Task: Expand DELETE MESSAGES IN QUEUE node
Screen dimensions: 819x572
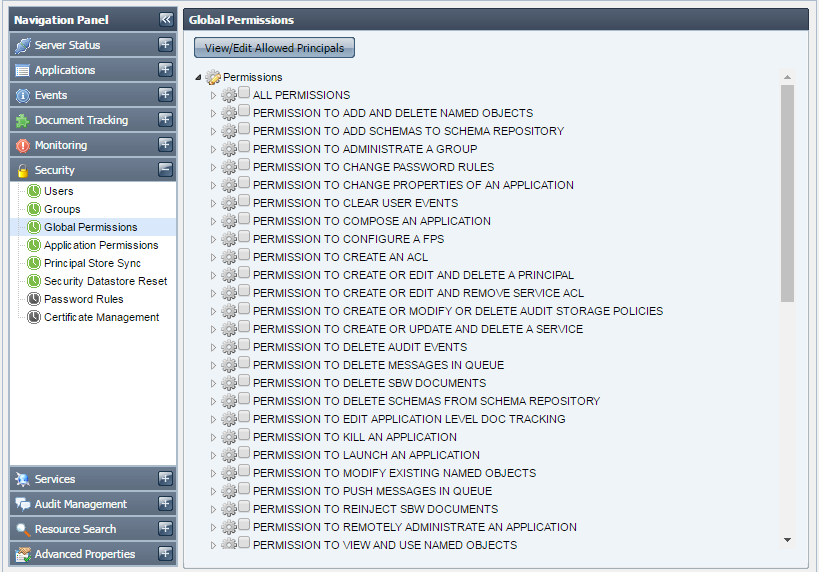Action: pos(213,366)
